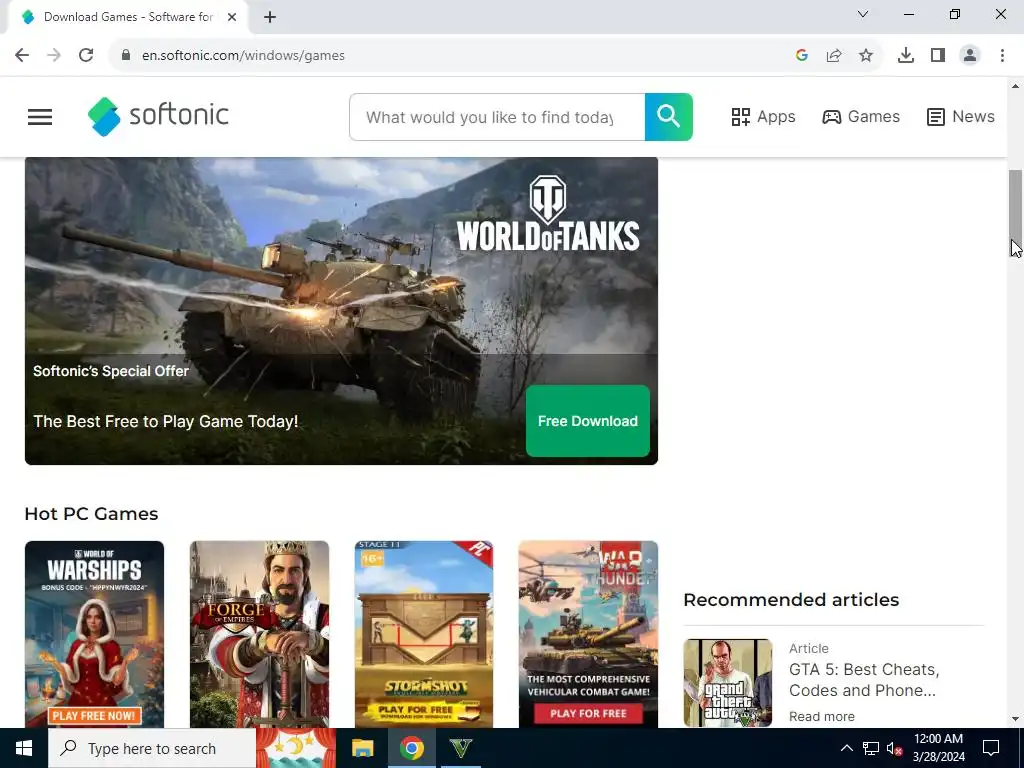Screen dimensions: 1024x768
Task: Open GTA 5: Best Cheats article title
Action: pyautogui.click(x=864, y=680)
